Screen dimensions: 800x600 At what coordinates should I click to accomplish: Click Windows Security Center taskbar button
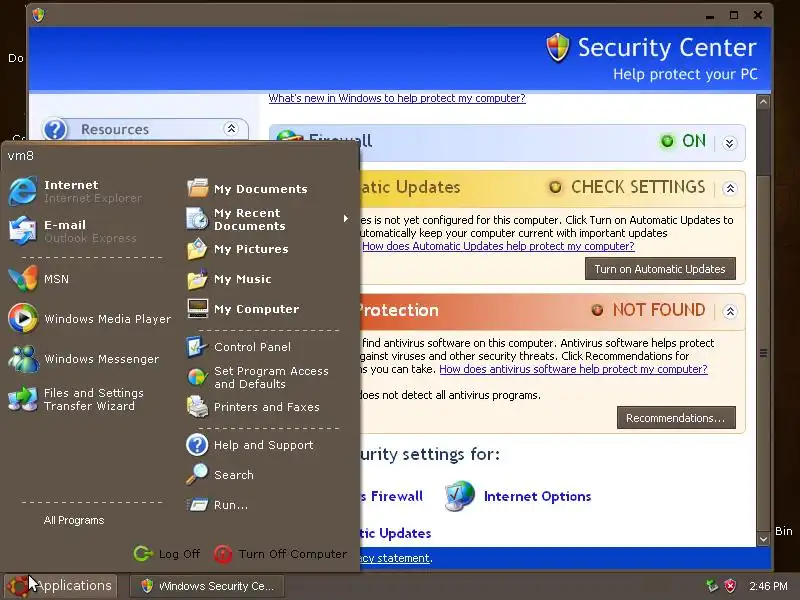[x=207, y=586]
